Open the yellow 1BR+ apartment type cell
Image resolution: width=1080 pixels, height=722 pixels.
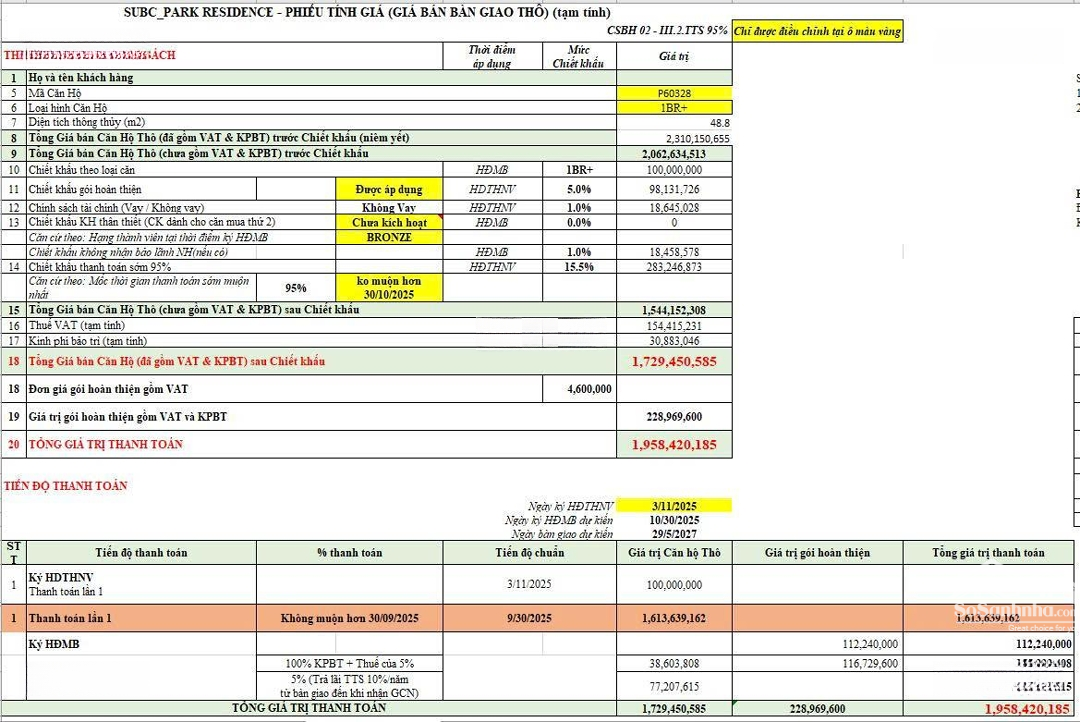(x=674, y=107)
